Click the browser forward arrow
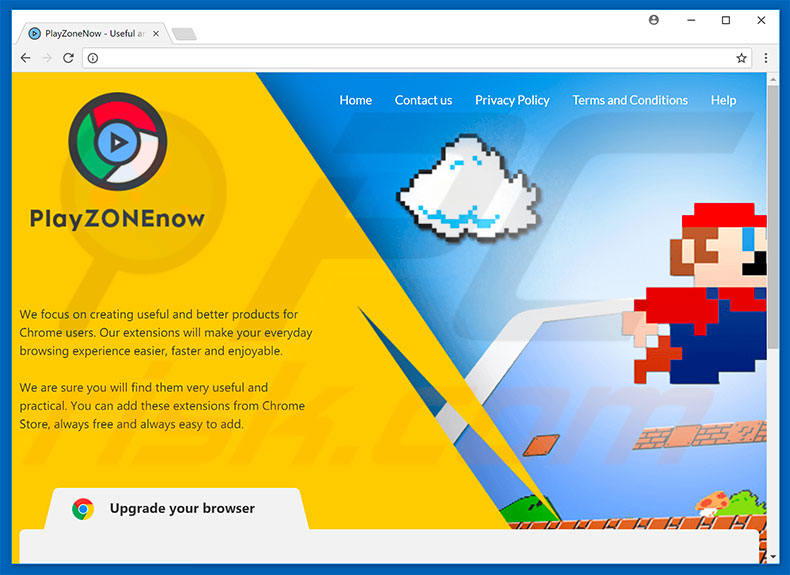The image size is (790, 575). (x=47, y=58)
